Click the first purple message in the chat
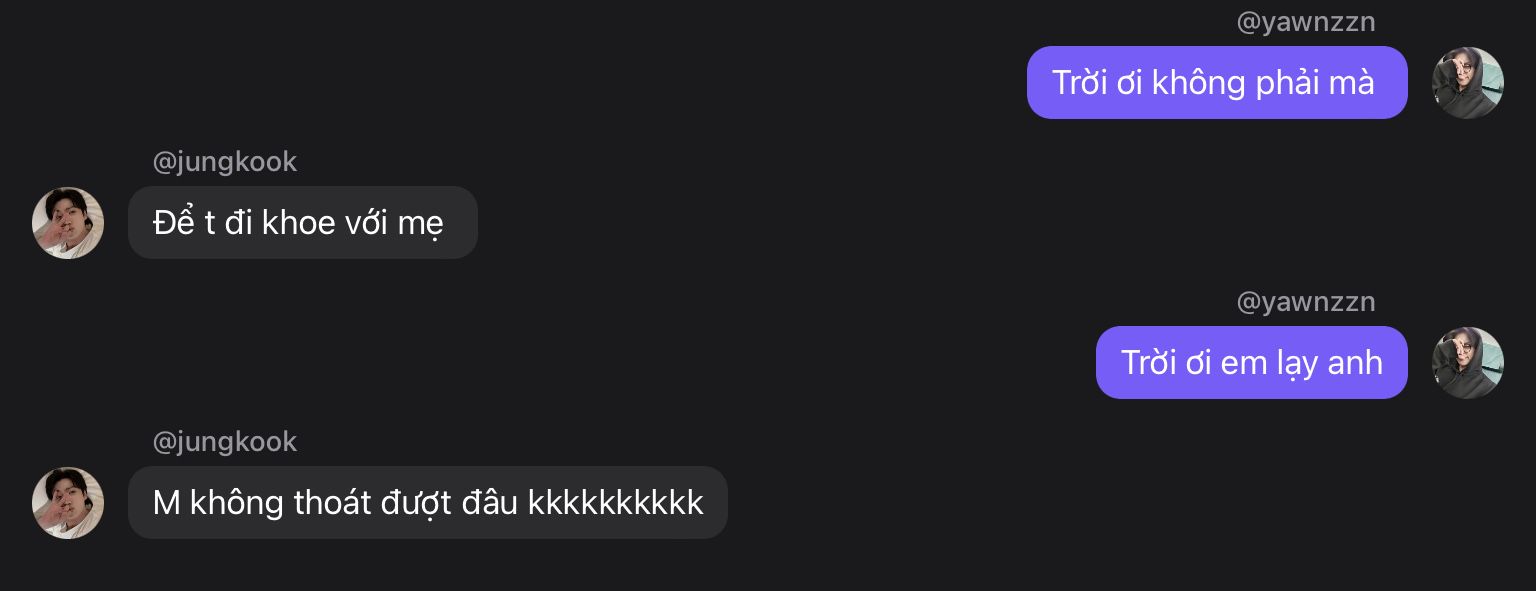This screenshot has height=591, width=1536. tap(1216, 83)
